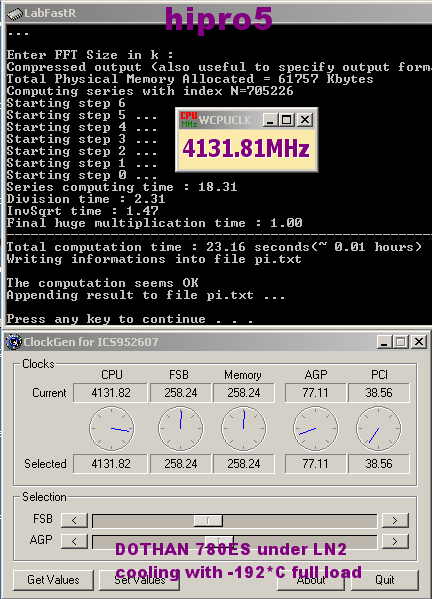Click the WCPUCLK CPU MHz icon

(189, 120)
